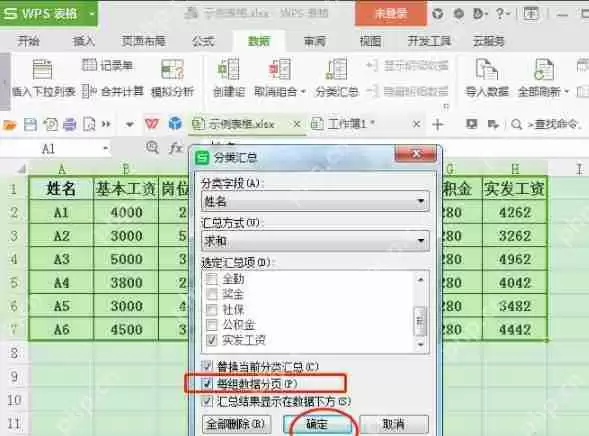Click Hide Detail (隐藏明细数据) in the ribbon

tap(407, 91)
